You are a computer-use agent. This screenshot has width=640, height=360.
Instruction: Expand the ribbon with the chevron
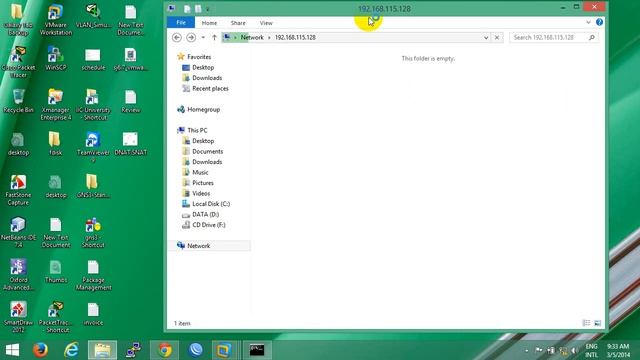click(588, 22)
